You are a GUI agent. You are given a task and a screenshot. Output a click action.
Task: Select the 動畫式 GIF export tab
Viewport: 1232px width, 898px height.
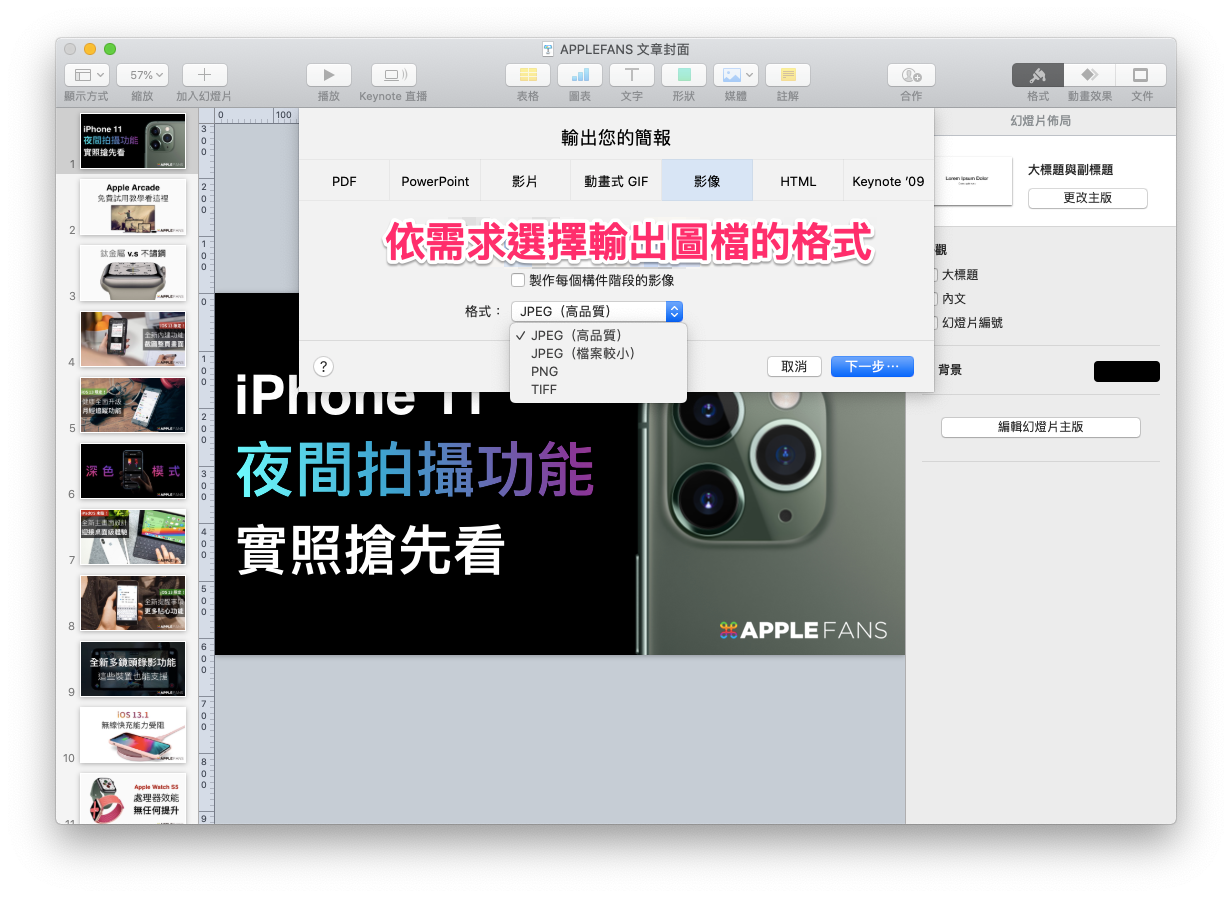point(616,181)
